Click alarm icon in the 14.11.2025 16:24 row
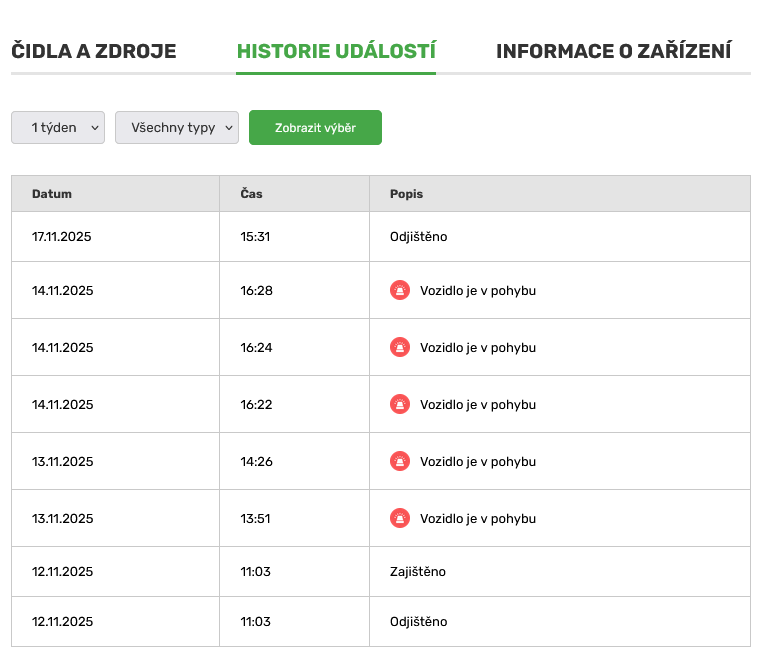Screen dimensions: 766x660 point(400,348)
